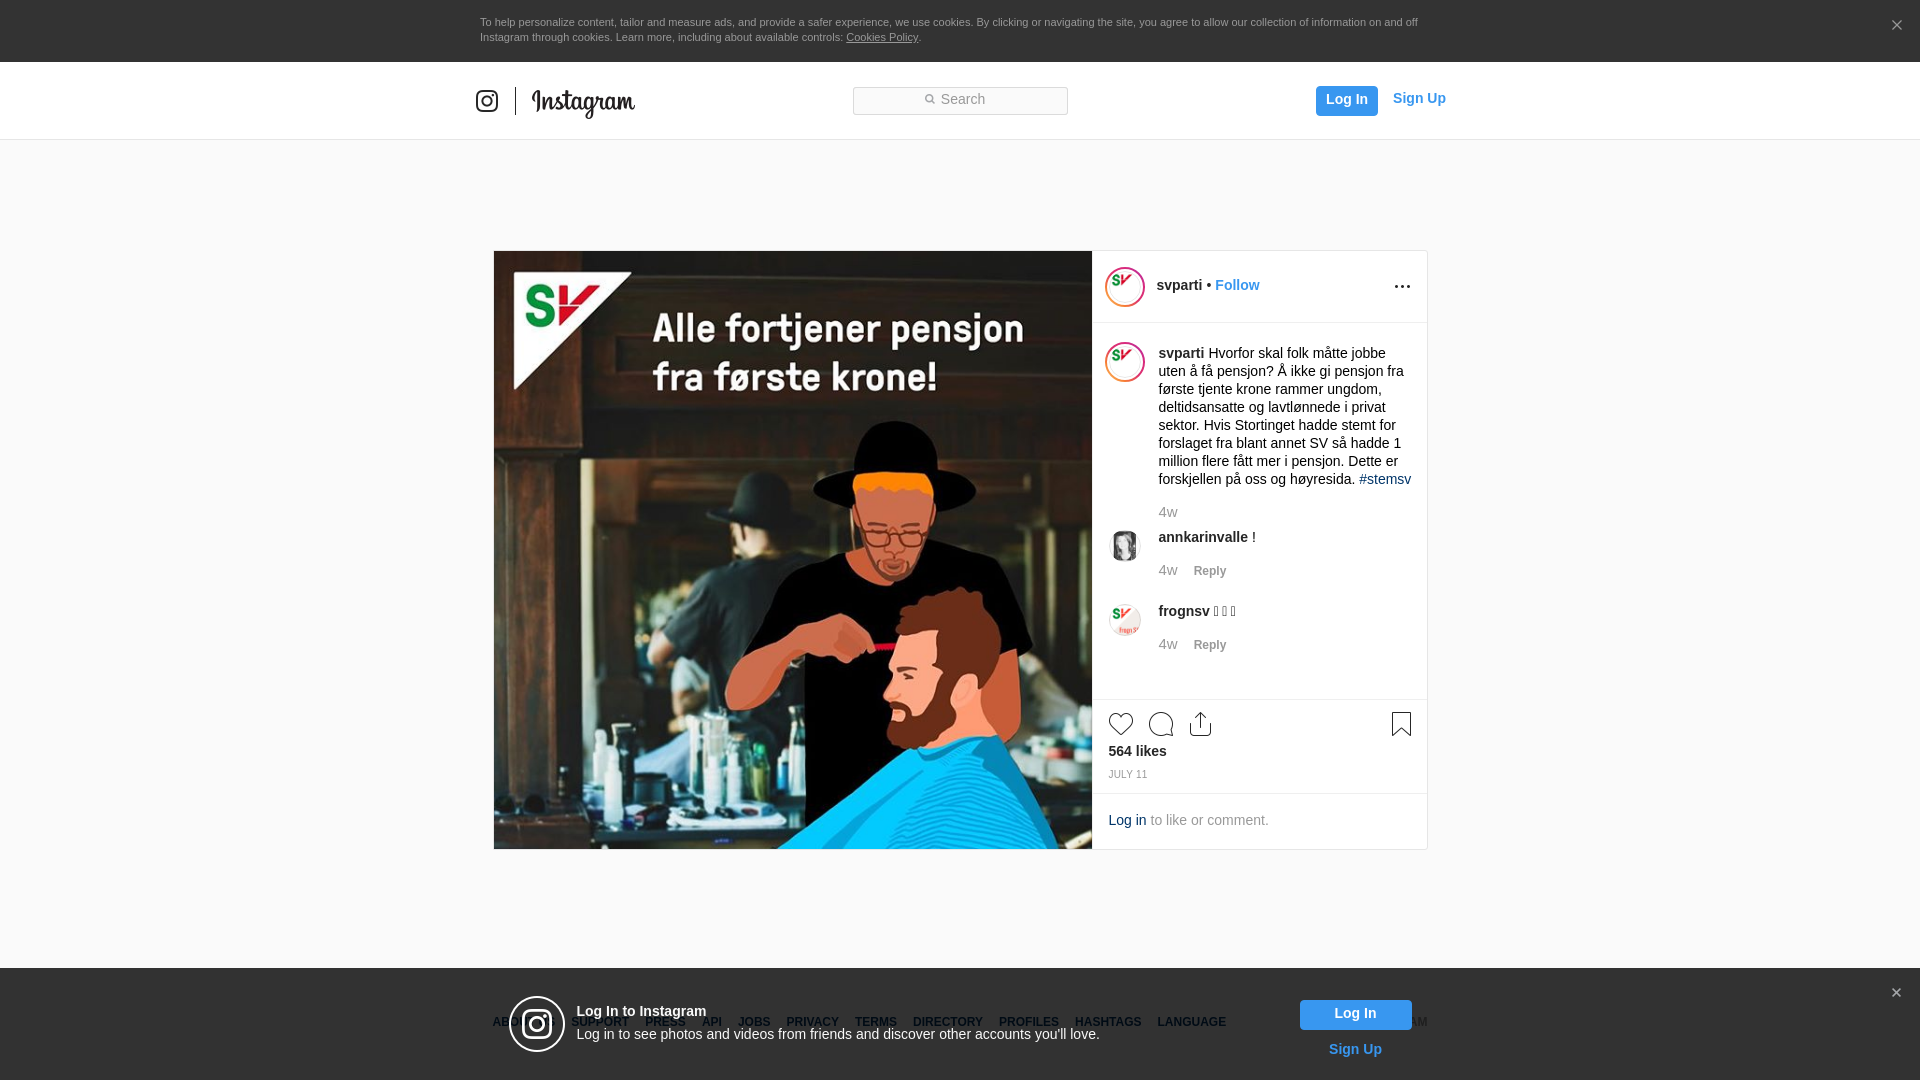The image size is (1920, 1080).
Task: Click frognsv's profile picture
Action: pos(1125,620)
